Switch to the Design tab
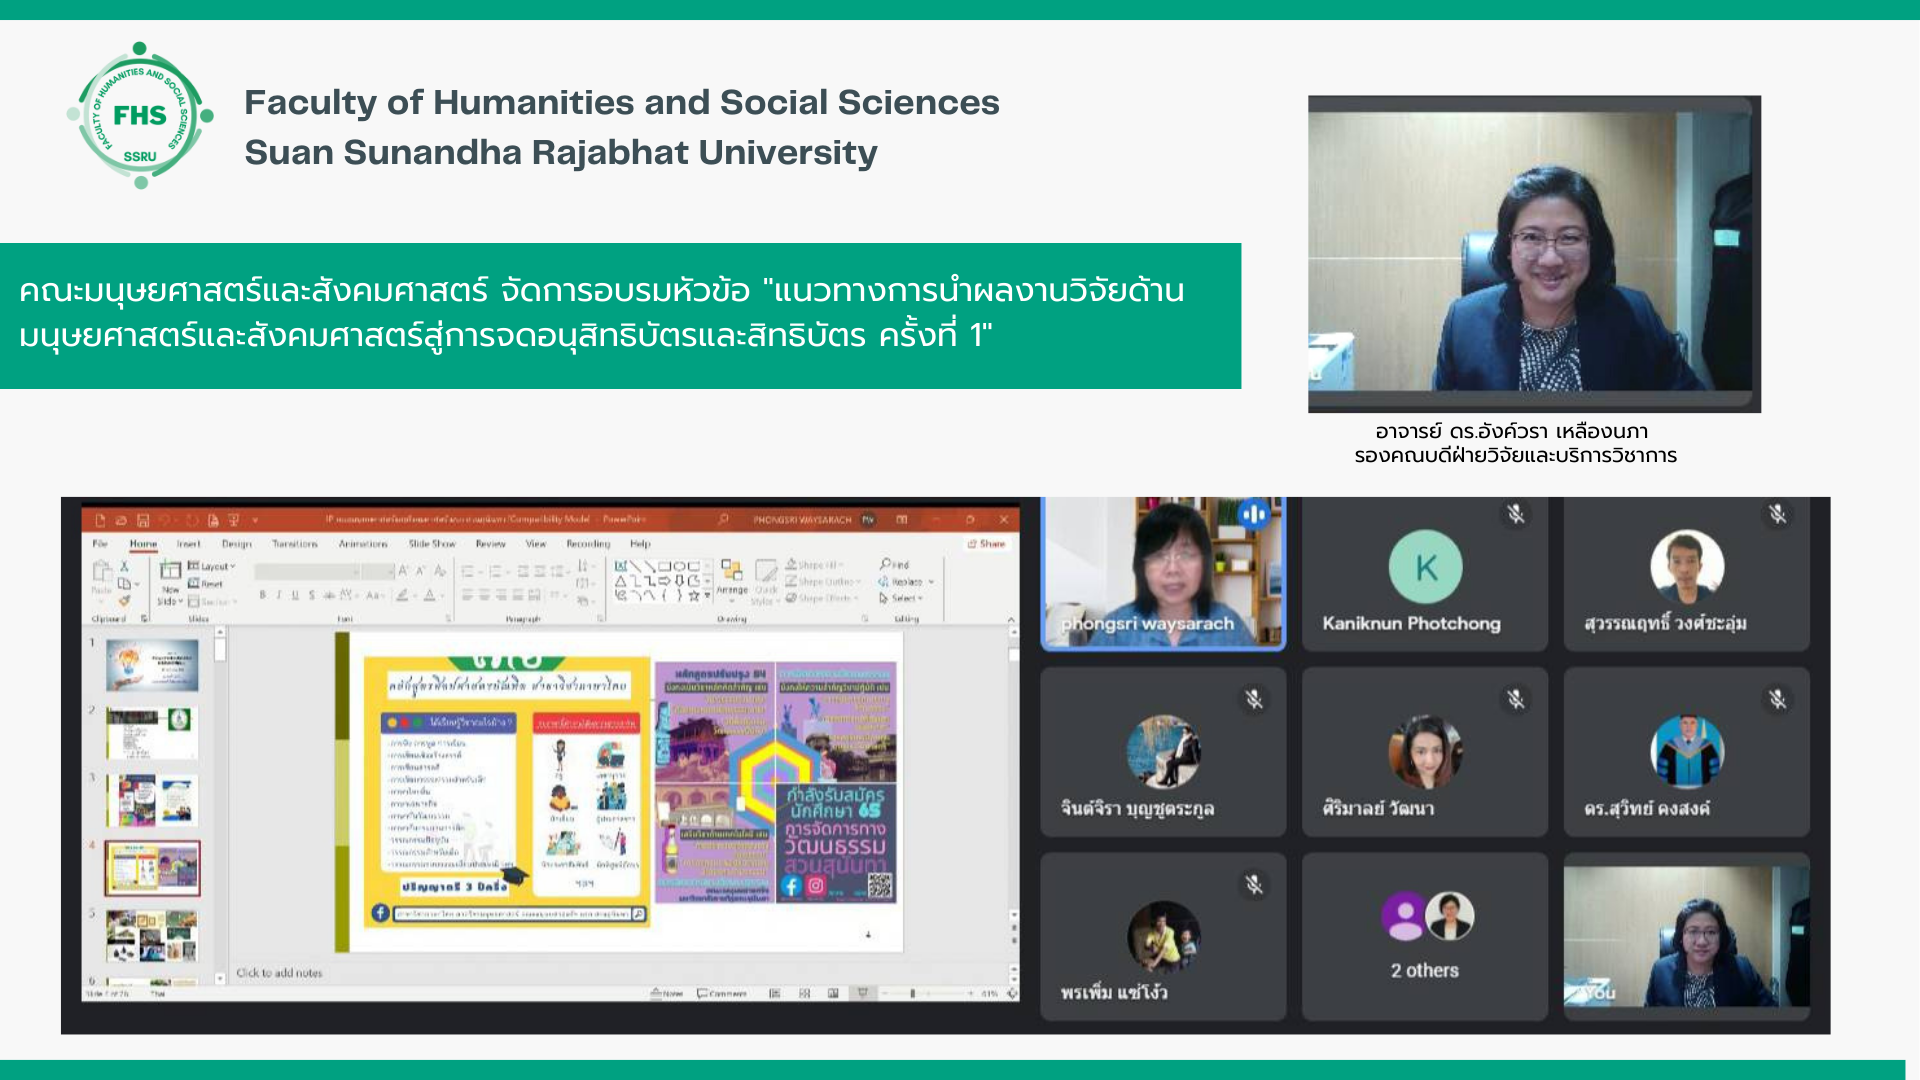The width and height of the screenshot is (1920, 1080). click(237, 544)
